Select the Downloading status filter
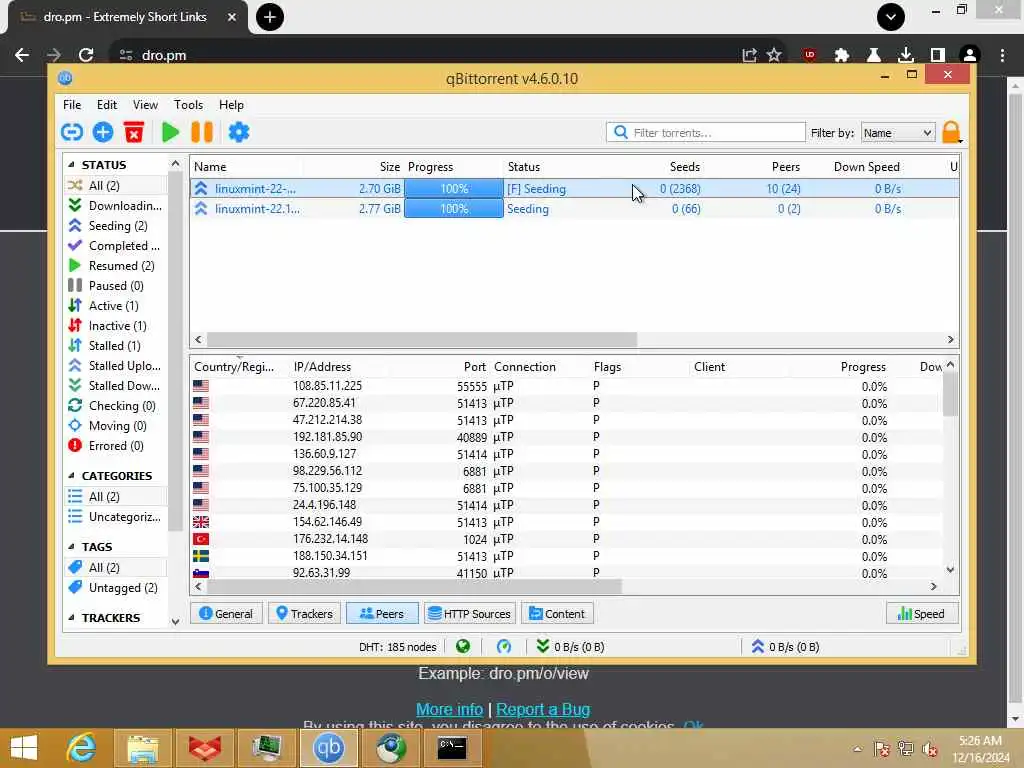The image size is (1024, 768). 115,206
